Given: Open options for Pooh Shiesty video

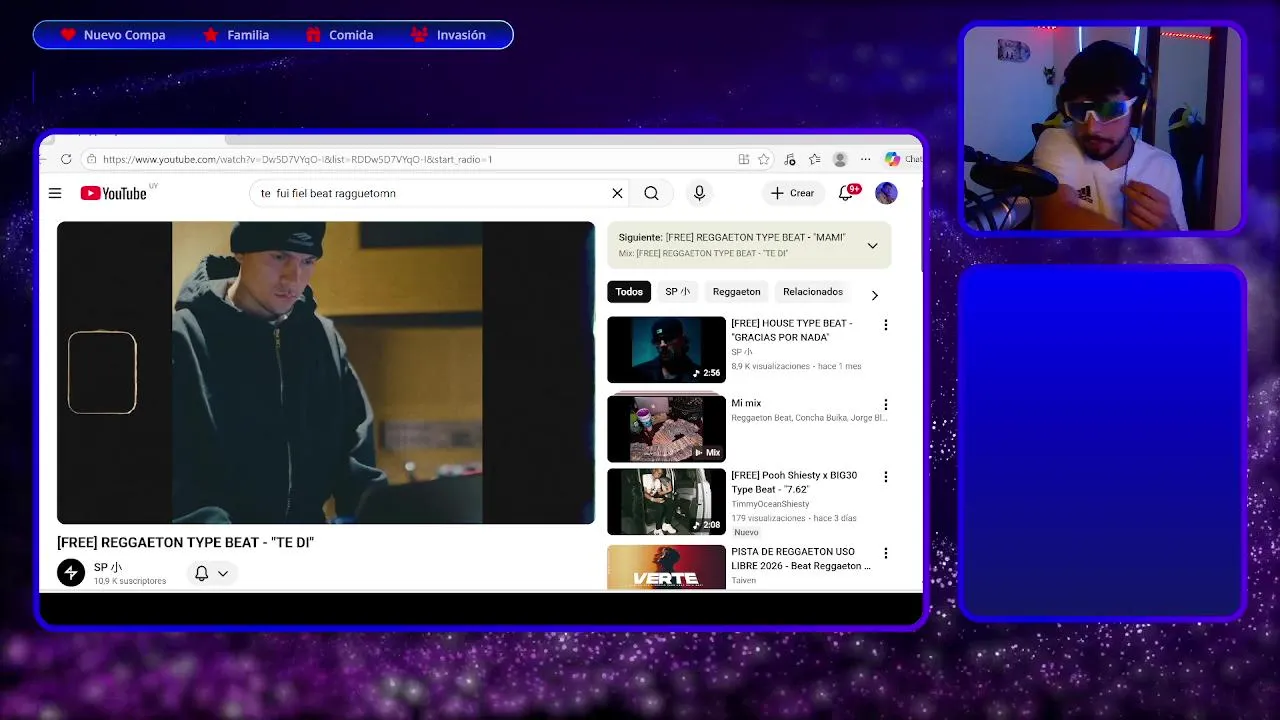Looking at the screenshot, I should click(x=885, y=477).
